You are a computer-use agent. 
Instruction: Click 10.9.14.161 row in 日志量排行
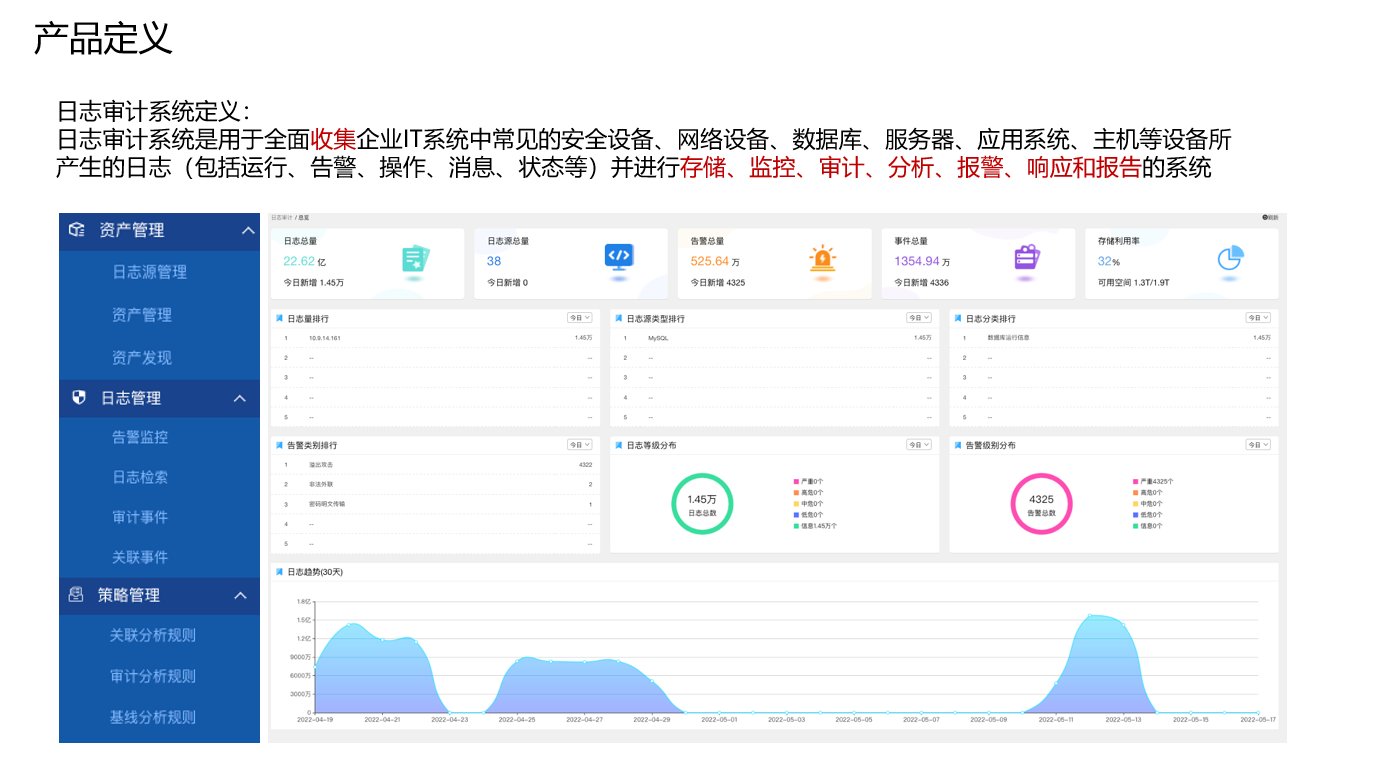click(x=436, y=338)
